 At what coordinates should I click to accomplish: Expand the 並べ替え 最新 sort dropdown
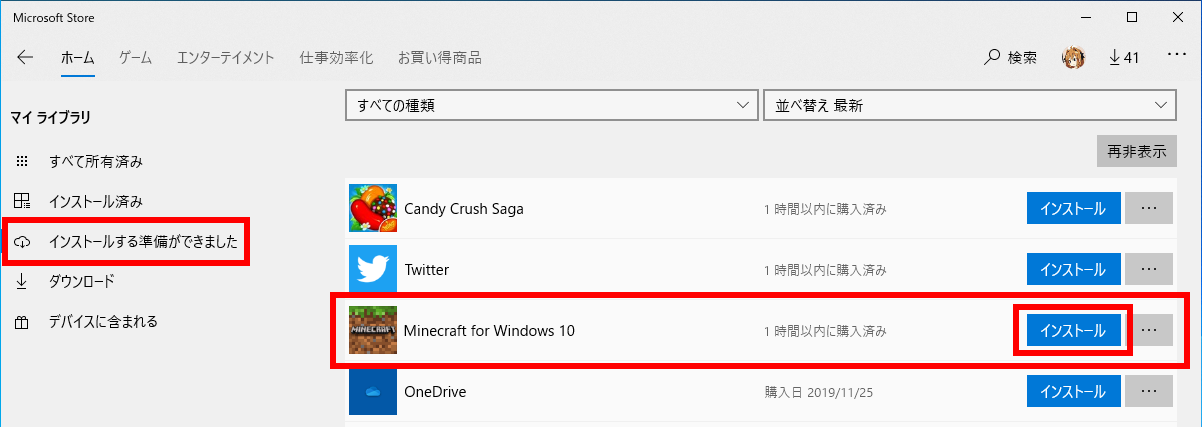click(968, 105)
